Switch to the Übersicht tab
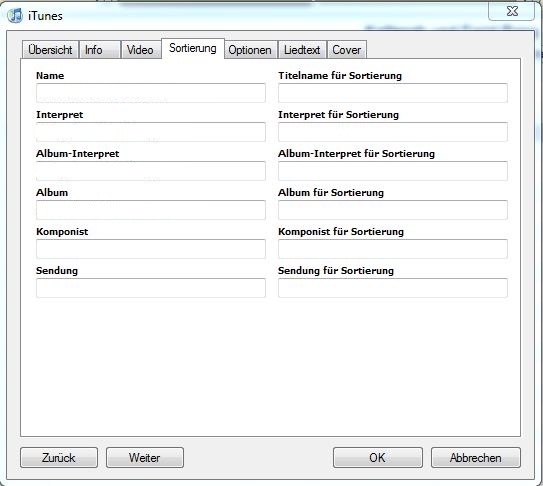 50,50
